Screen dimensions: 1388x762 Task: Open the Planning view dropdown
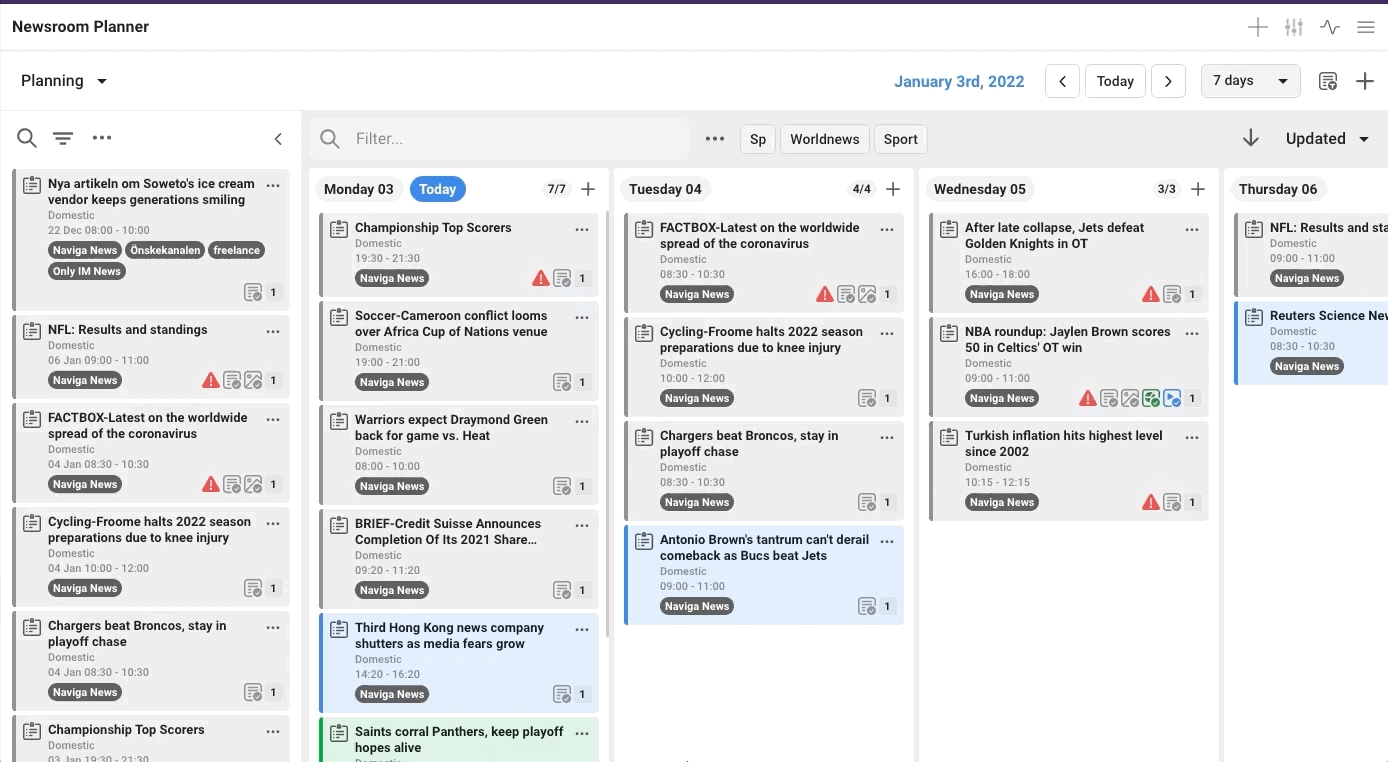pyautogui.click(x=64, y=81)
